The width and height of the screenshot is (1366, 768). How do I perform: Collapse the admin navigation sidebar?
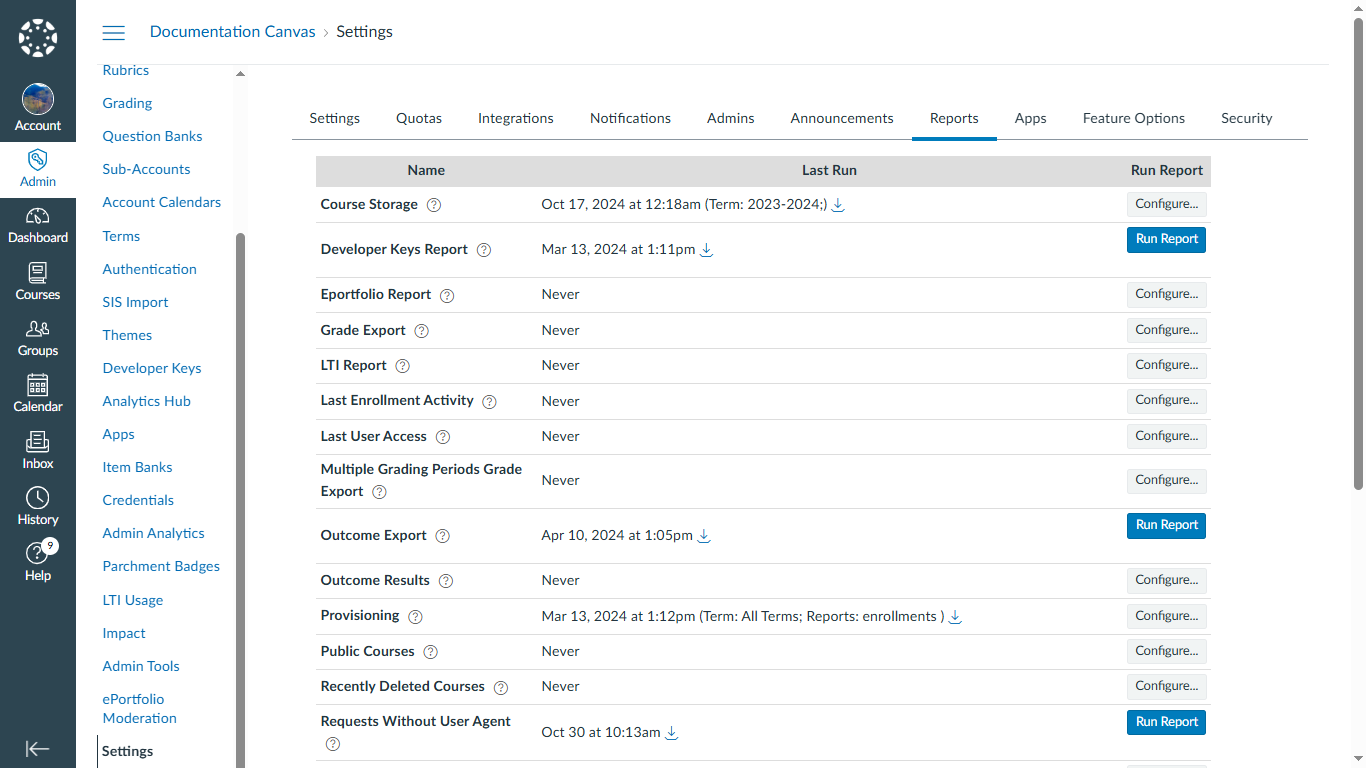pos(38,748)
